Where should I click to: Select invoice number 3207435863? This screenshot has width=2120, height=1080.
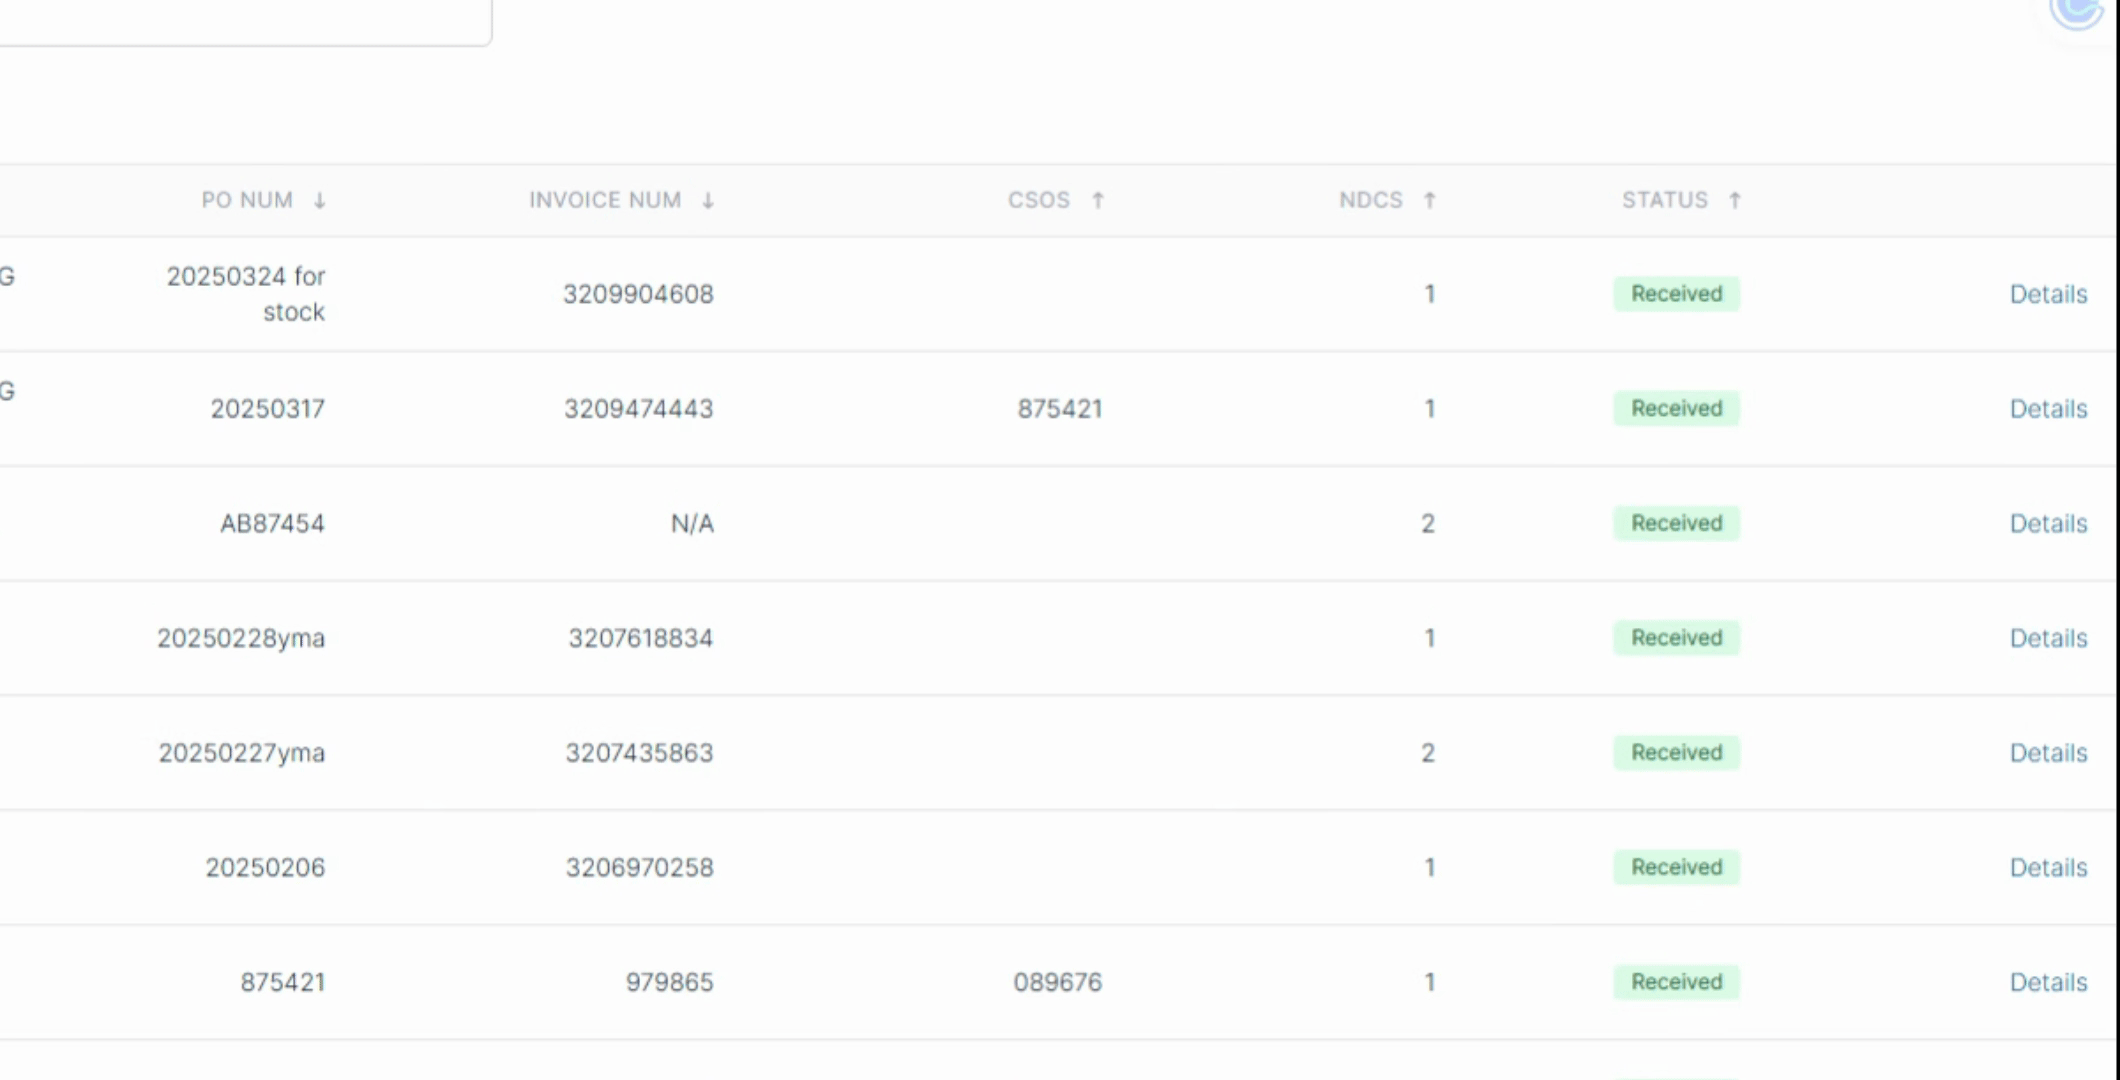tap(639, 753)
